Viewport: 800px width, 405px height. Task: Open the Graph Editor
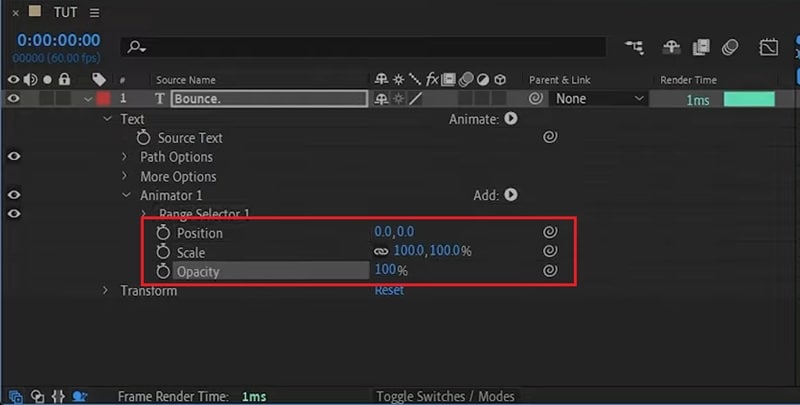[x=768, y=47]
